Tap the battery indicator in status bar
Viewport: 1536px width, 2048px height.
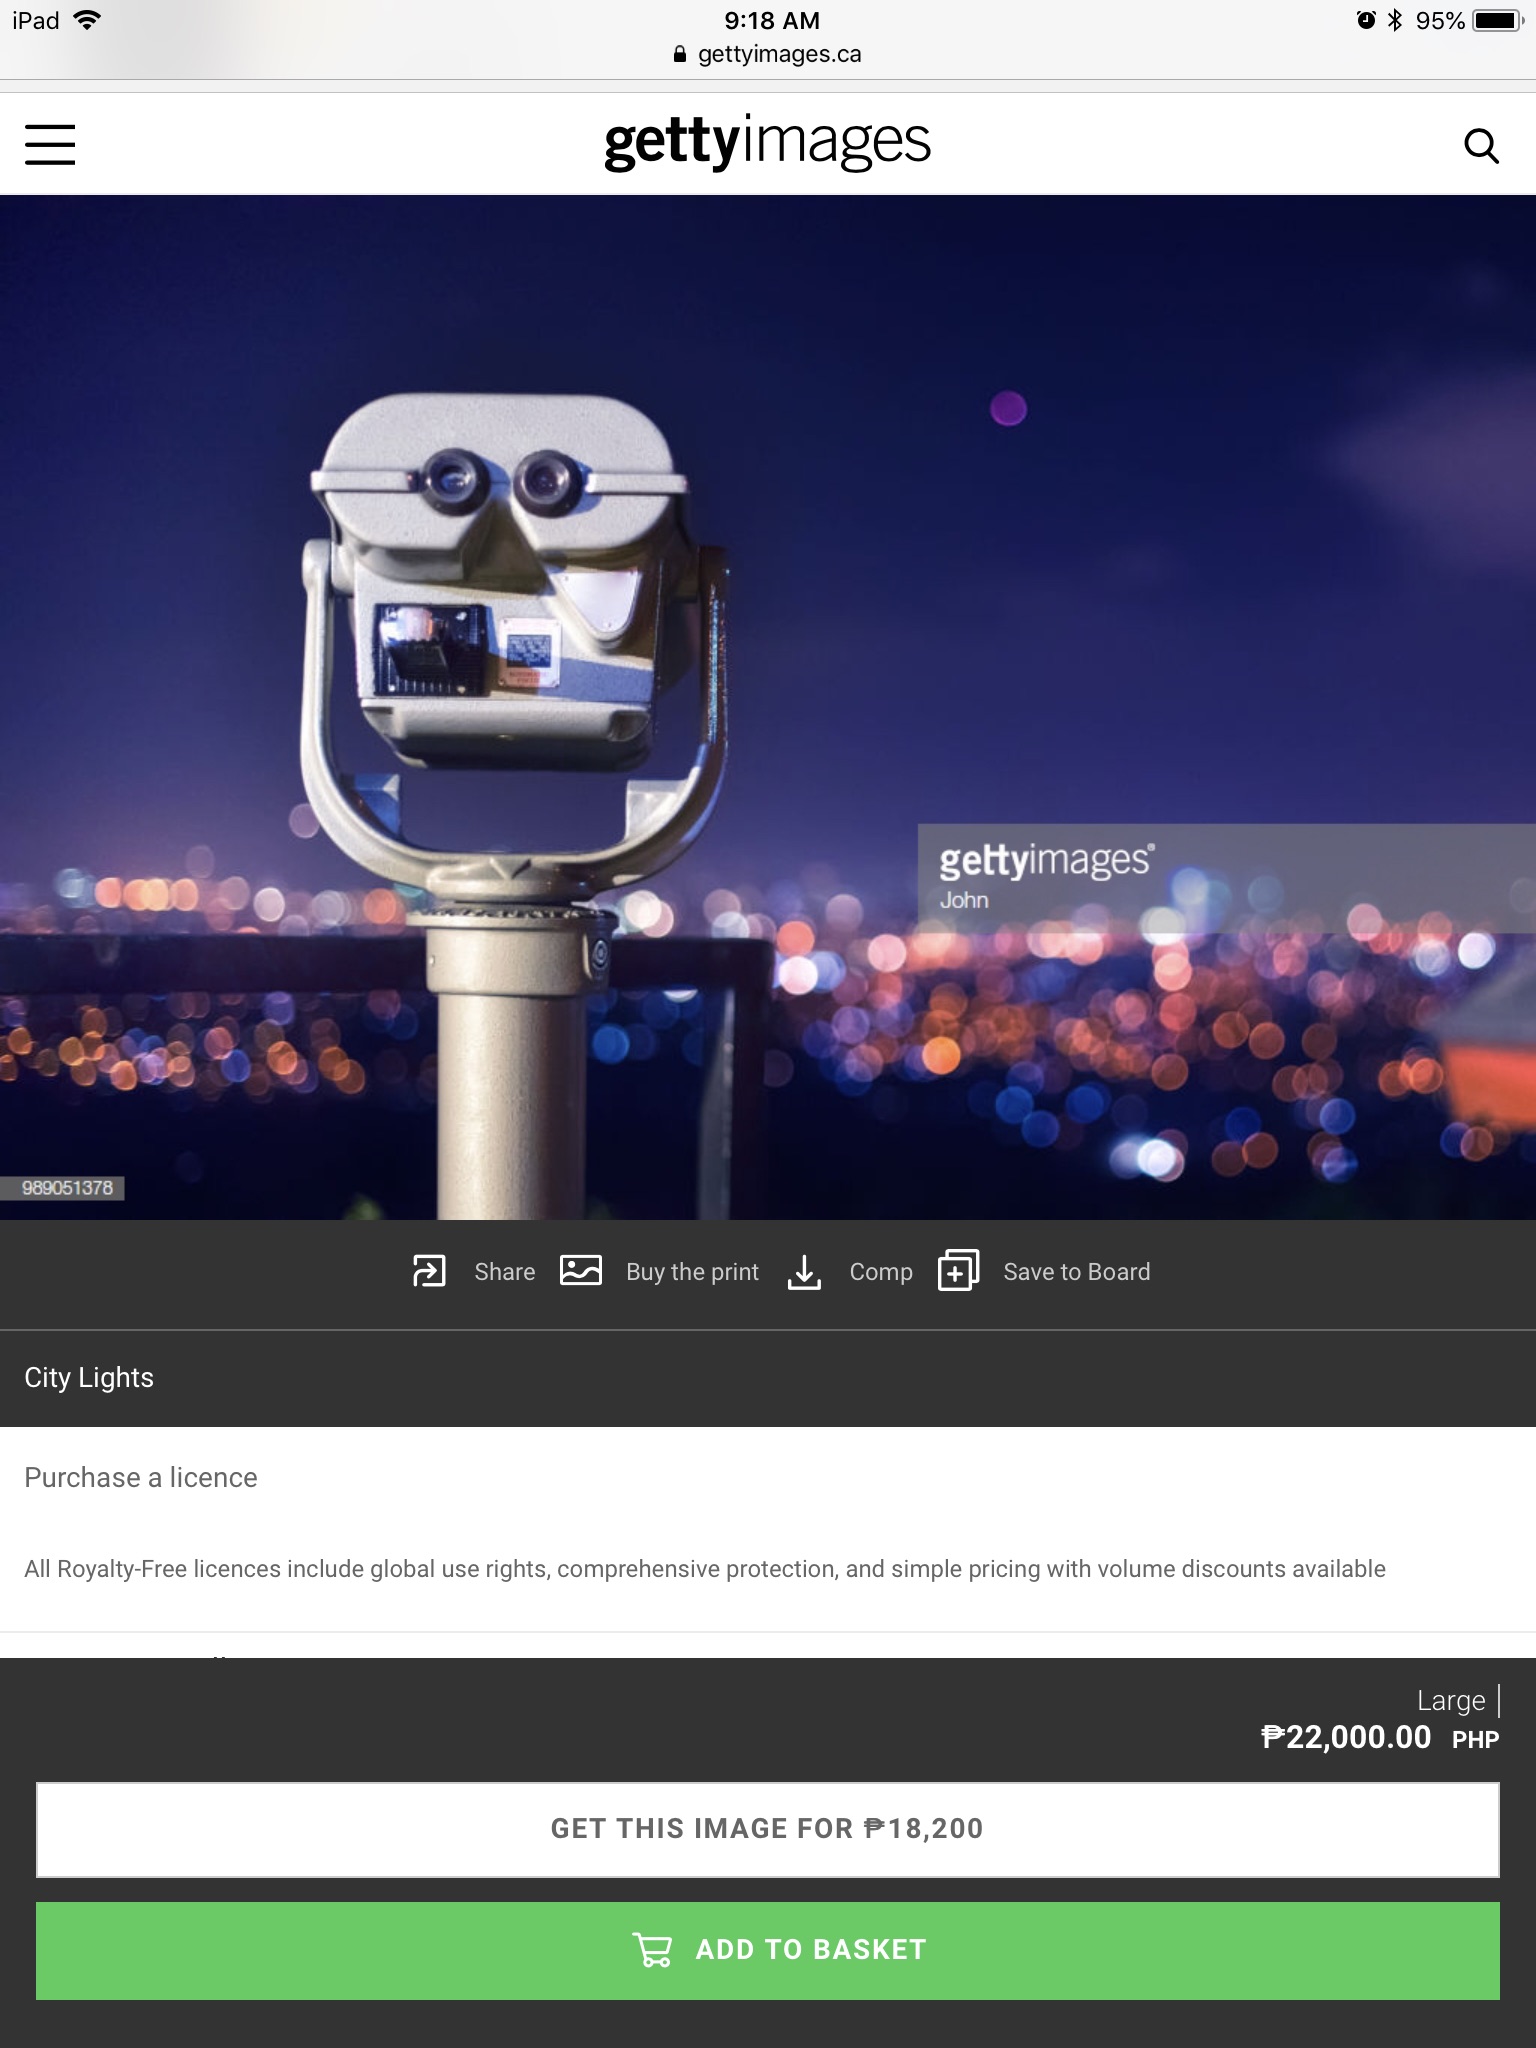1496,21
